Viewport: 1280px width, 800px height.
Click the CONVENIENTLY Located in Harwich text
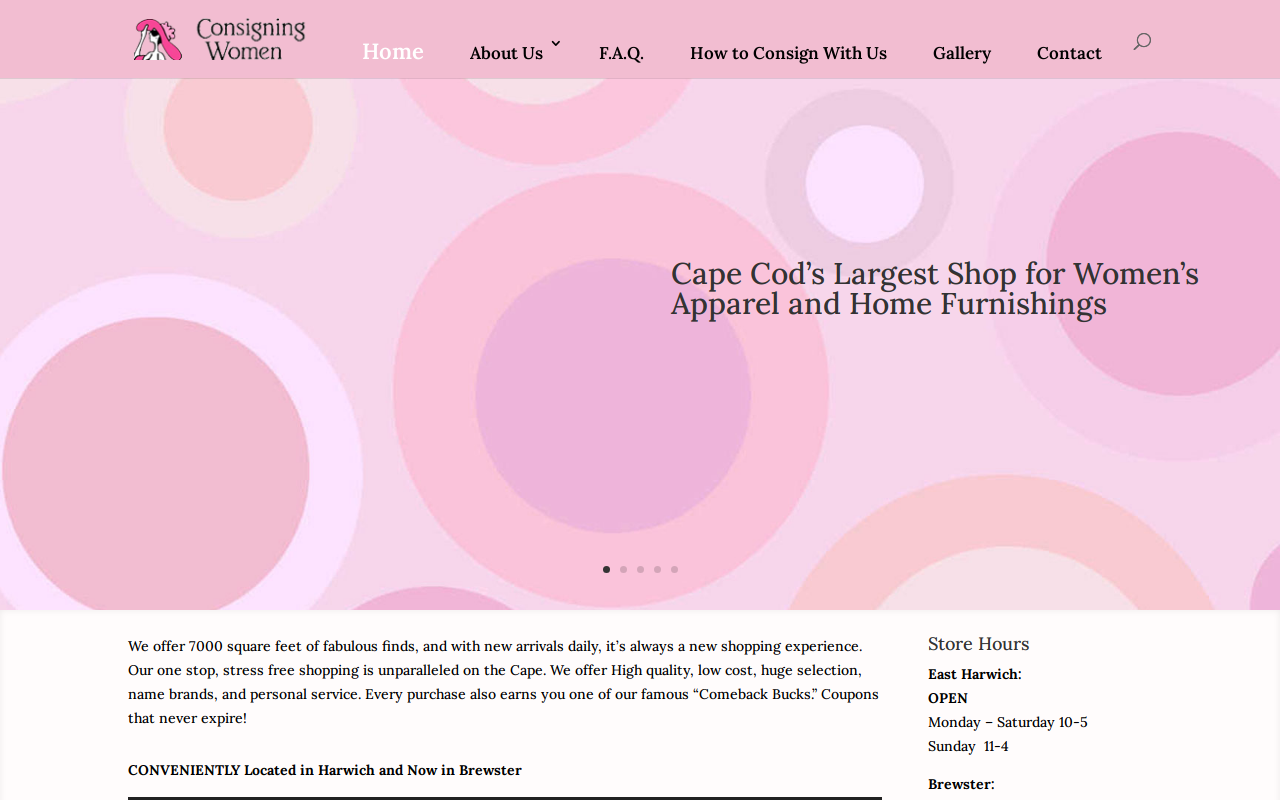[325, 770]
